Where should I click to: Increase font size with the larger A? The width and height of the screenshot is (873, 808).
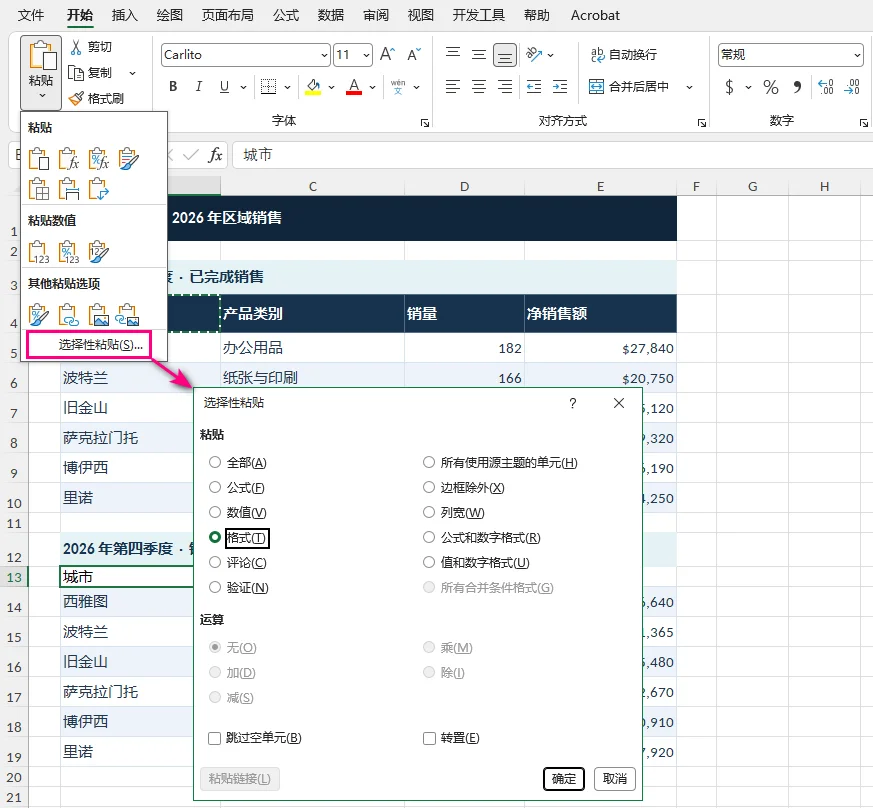pos(387,55)
